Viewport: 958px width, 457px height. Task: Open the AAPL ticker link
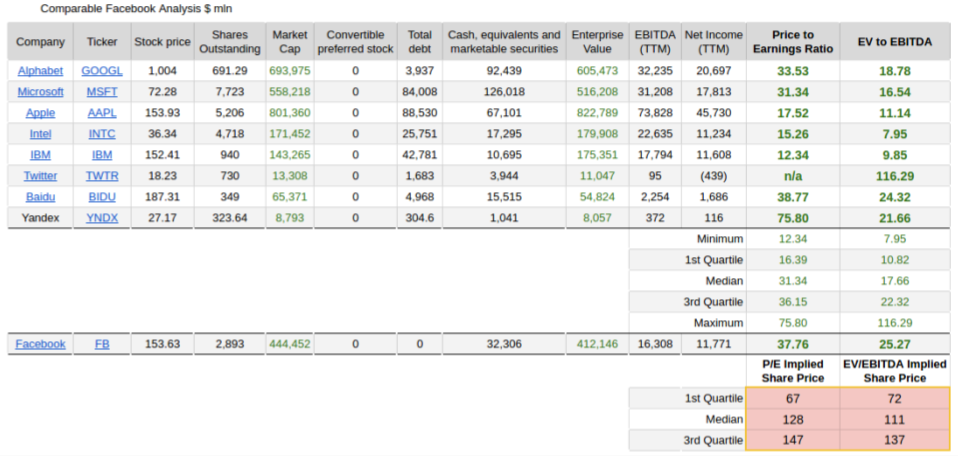(x=102, y=113)
